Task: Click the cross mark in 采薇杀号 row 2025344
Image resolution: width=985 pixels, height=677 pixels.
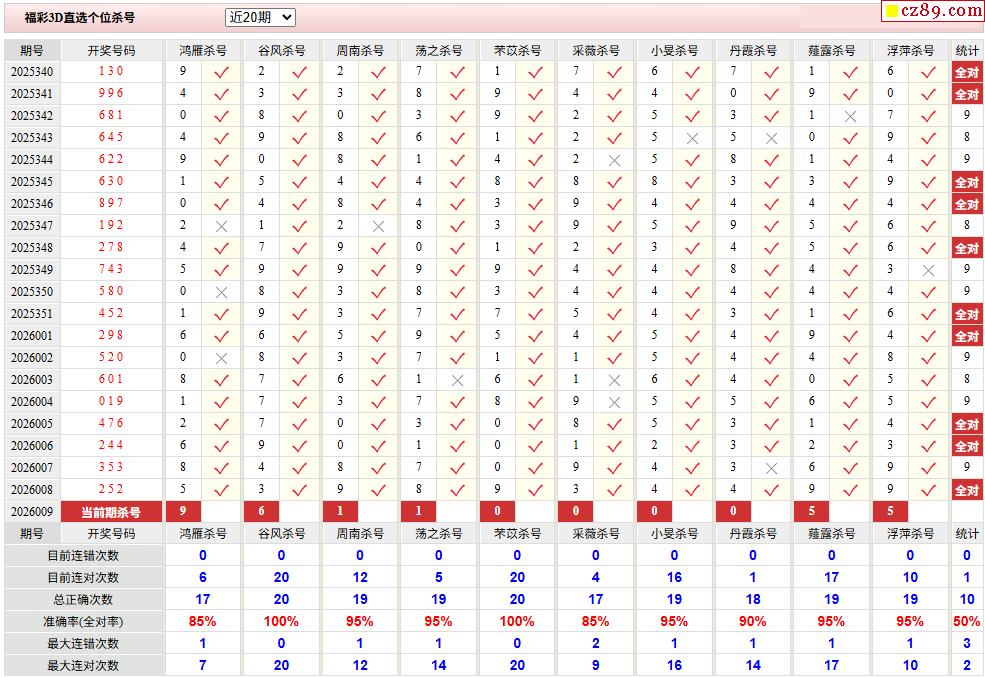Action: click(x=614, y=160)
